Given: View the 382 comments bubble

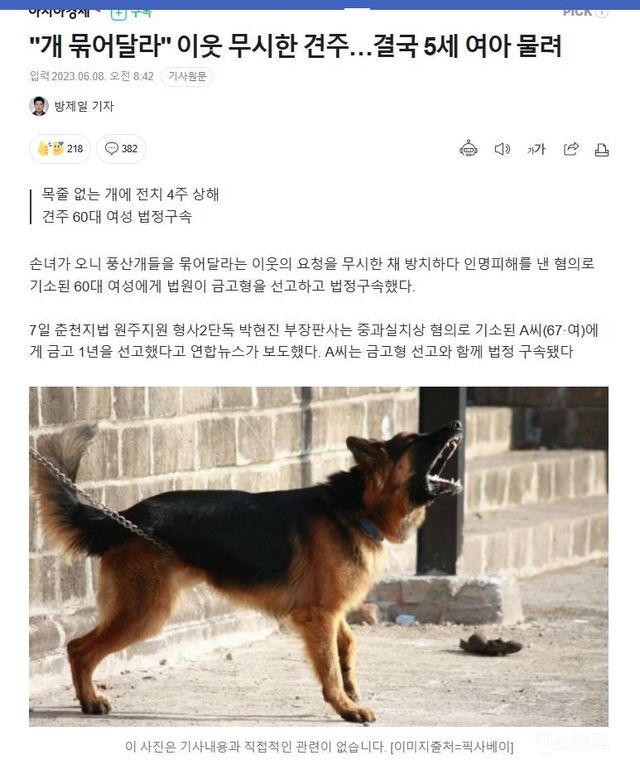Looking at the screenshot, I should tap(121, 149).
